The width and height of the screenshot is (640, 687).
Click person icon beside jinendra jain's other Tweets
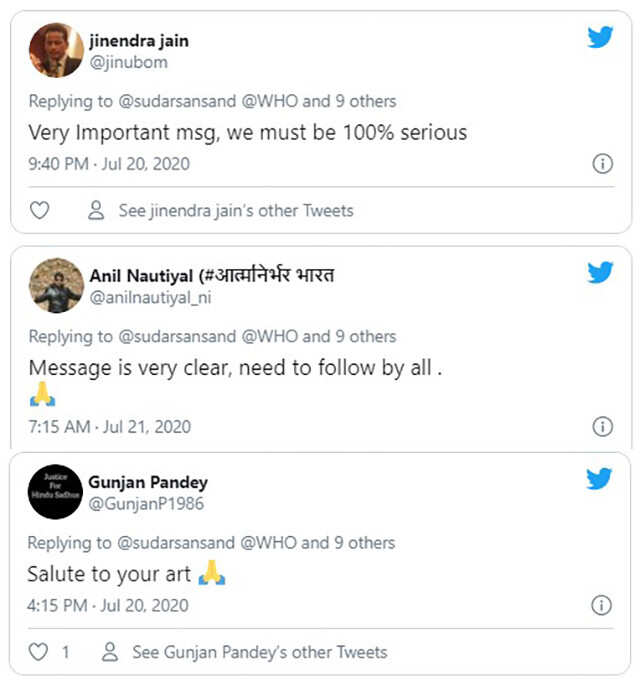tap(96, 211)
